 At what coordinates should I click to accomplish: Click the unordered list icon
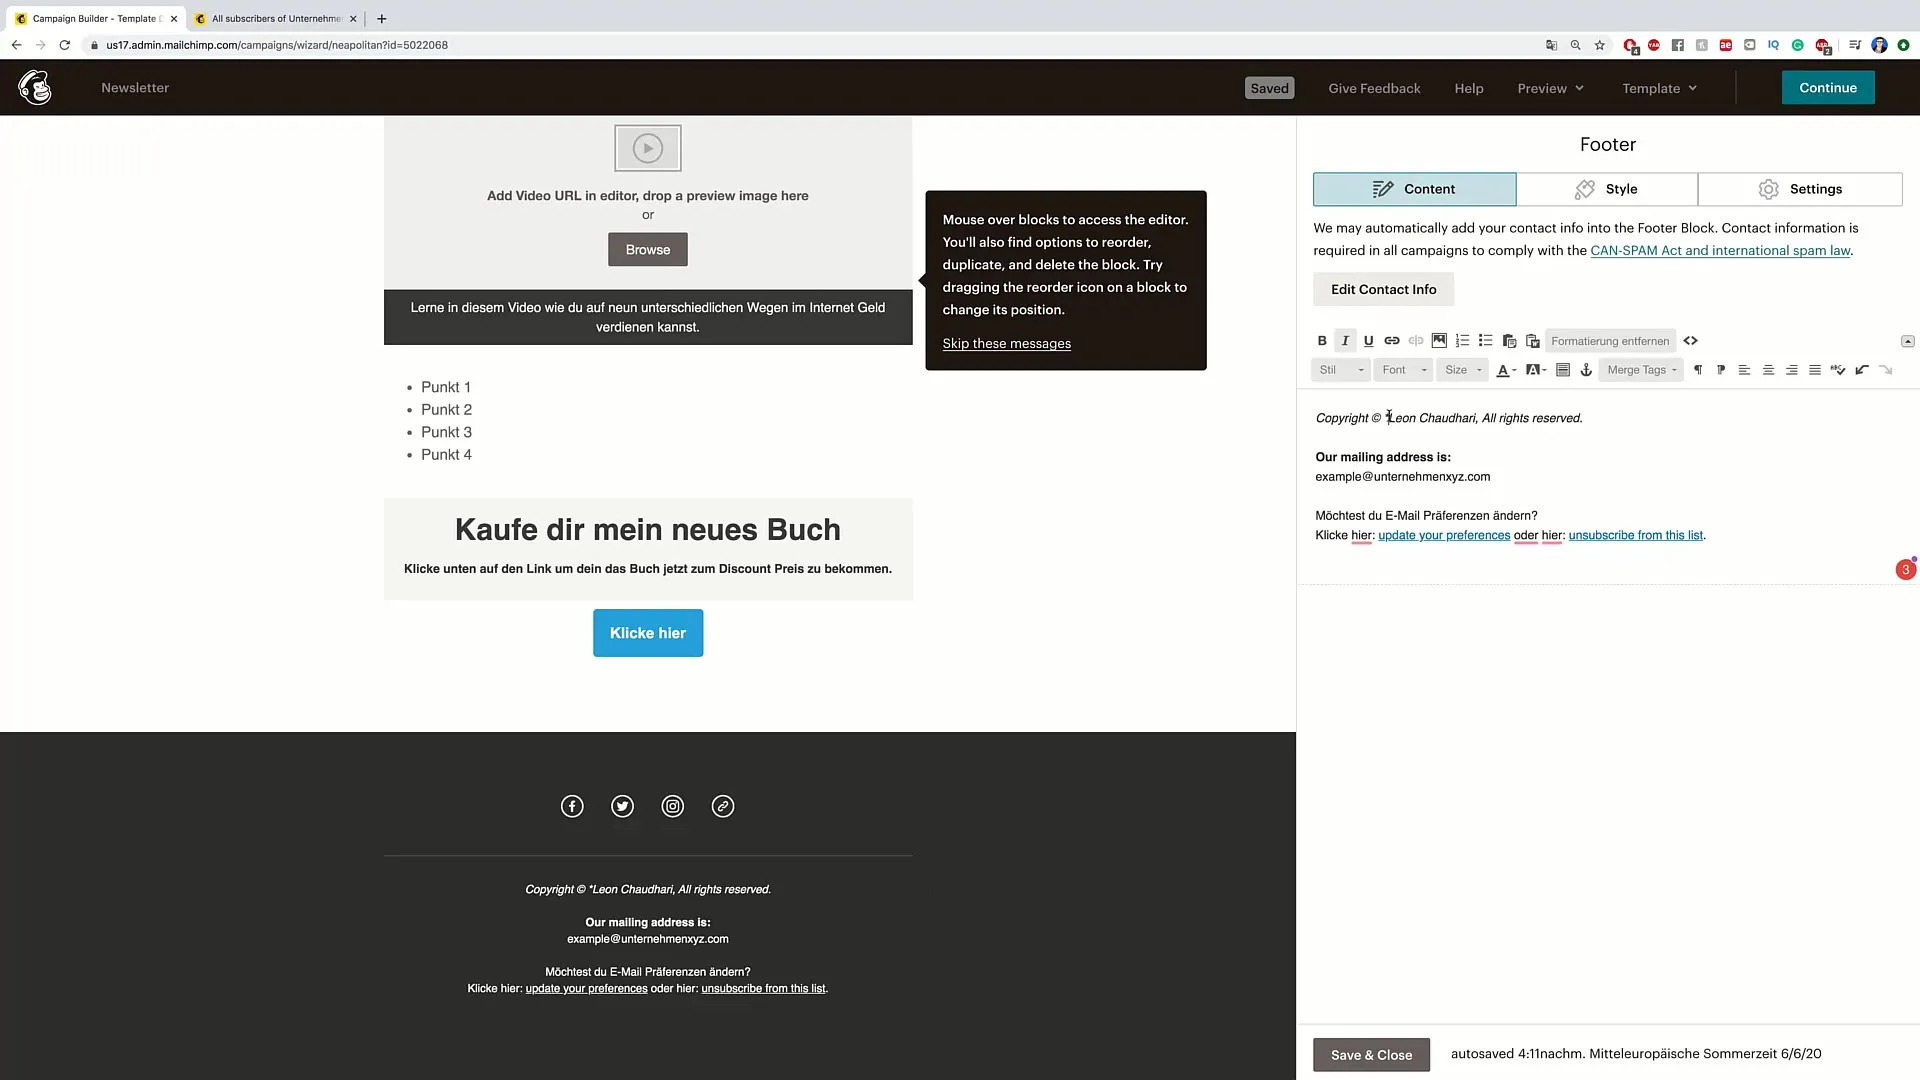coord(1486,340)
